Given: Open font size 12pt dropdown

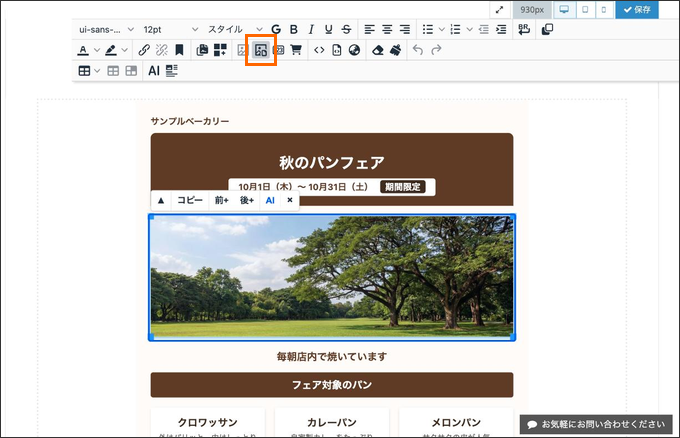Looking at the screenshot, I should [x=171, y=29].
